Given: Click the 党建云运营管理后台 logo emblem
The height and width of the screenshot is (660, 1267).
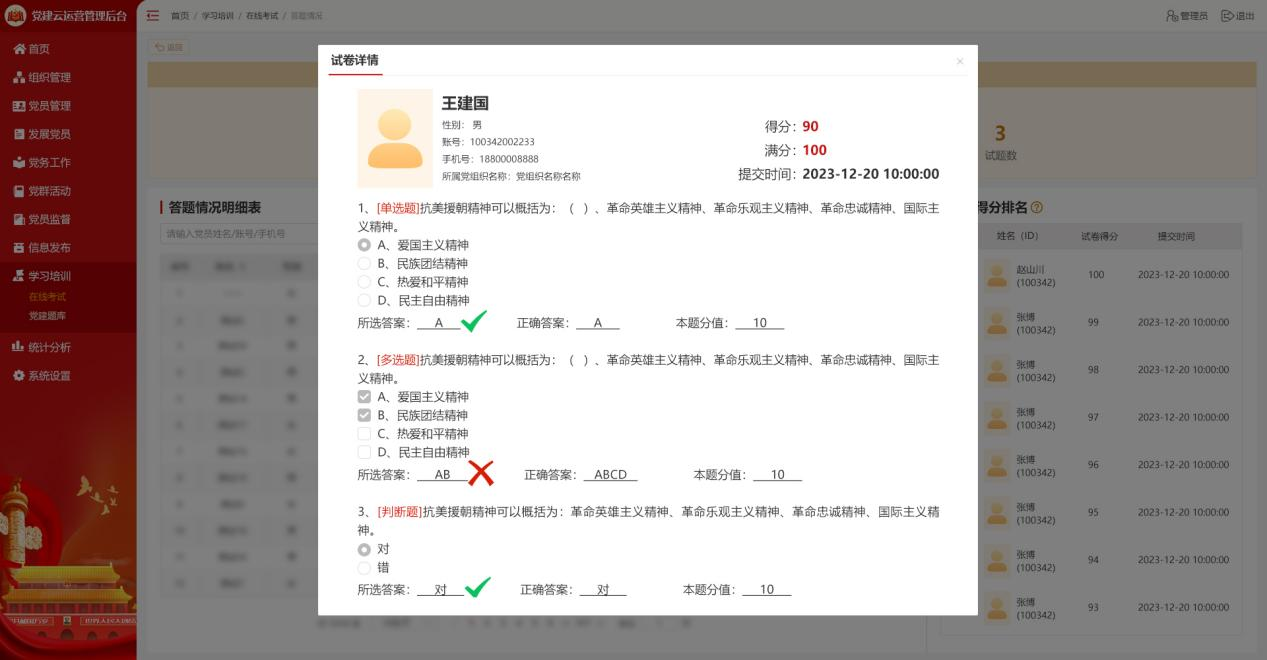Looking at the screenshot, I should tap(15, 15).
